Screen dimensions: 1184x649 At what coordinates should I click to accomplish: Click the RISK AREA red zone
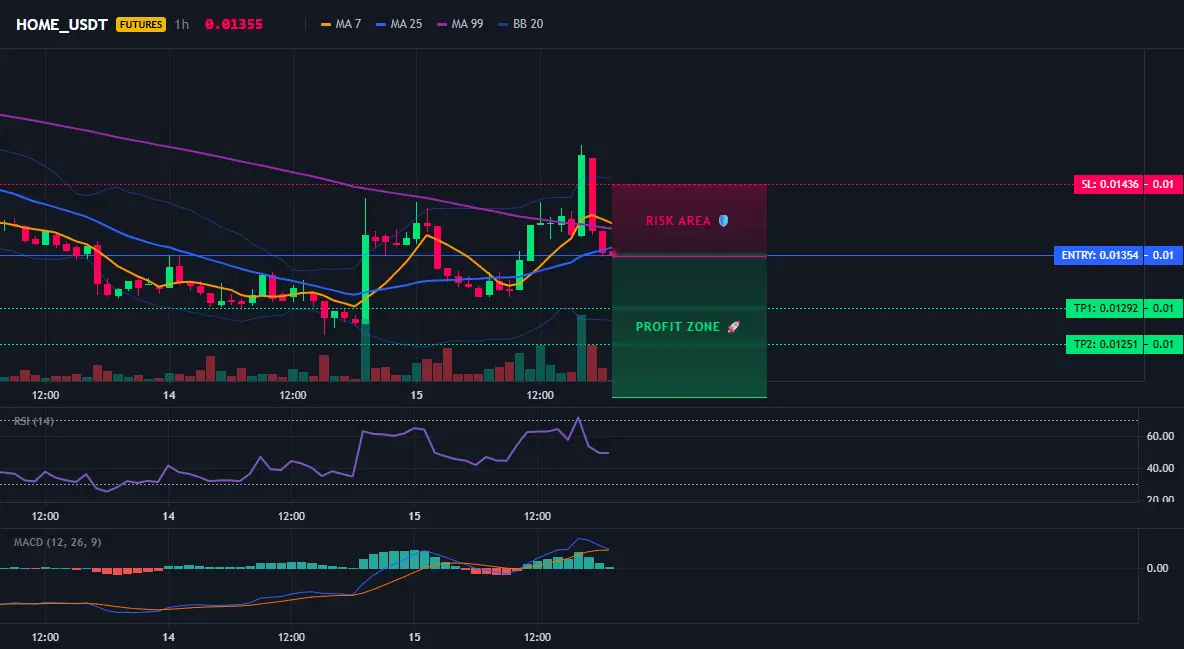point(689,221)
